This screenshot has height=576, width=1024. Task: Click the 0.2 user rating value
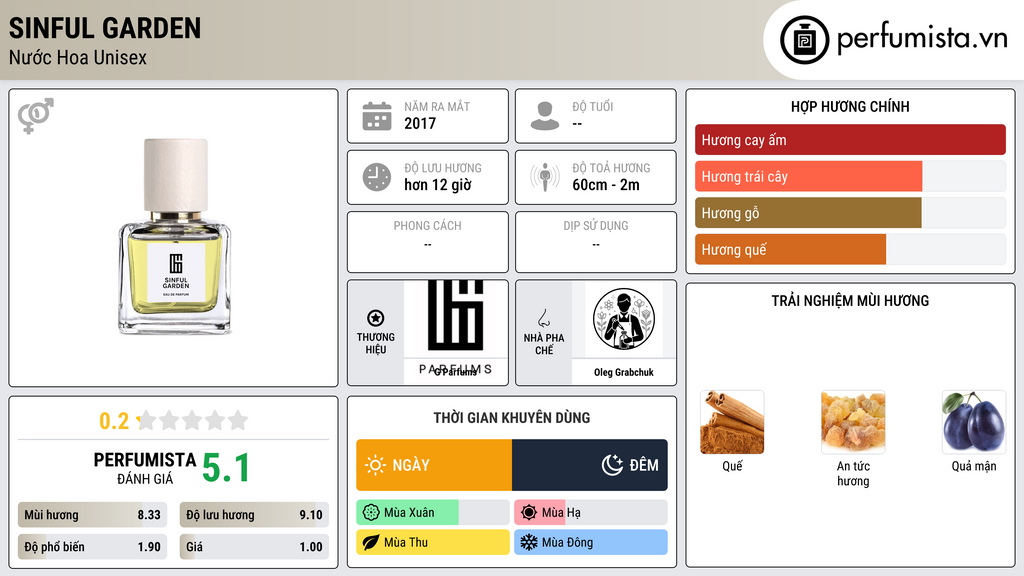click(x=114, y=421)
